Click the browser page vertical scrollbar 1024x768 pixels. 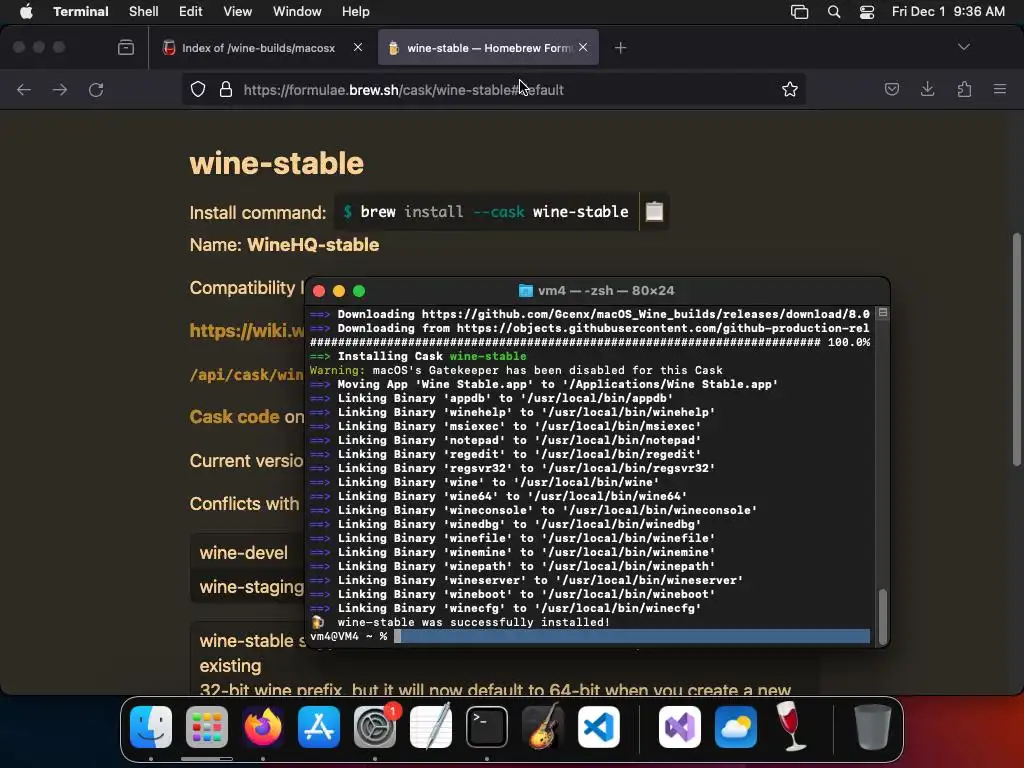(1016, 349)
